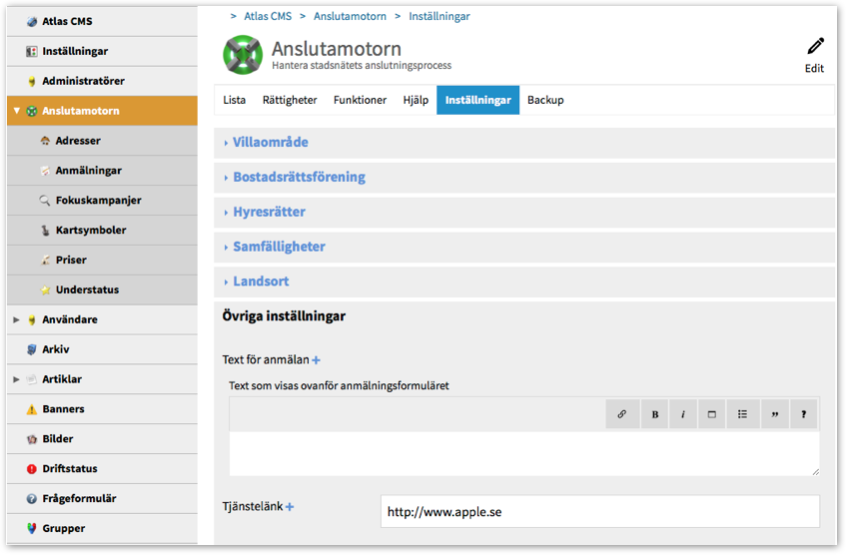Screen dimensions: 848x558
Task: Toggle italic formatting in the text editor
Action: (683, 414)
